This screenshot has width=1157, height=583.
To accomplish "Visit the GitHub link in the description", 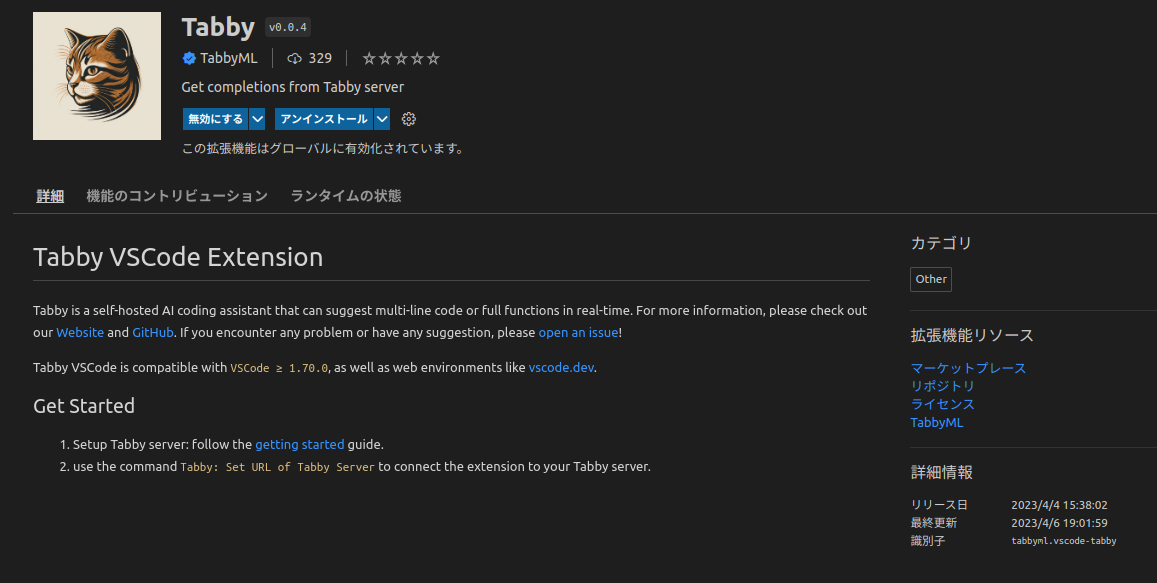I will pyautogui.click(x=152, y=332).
